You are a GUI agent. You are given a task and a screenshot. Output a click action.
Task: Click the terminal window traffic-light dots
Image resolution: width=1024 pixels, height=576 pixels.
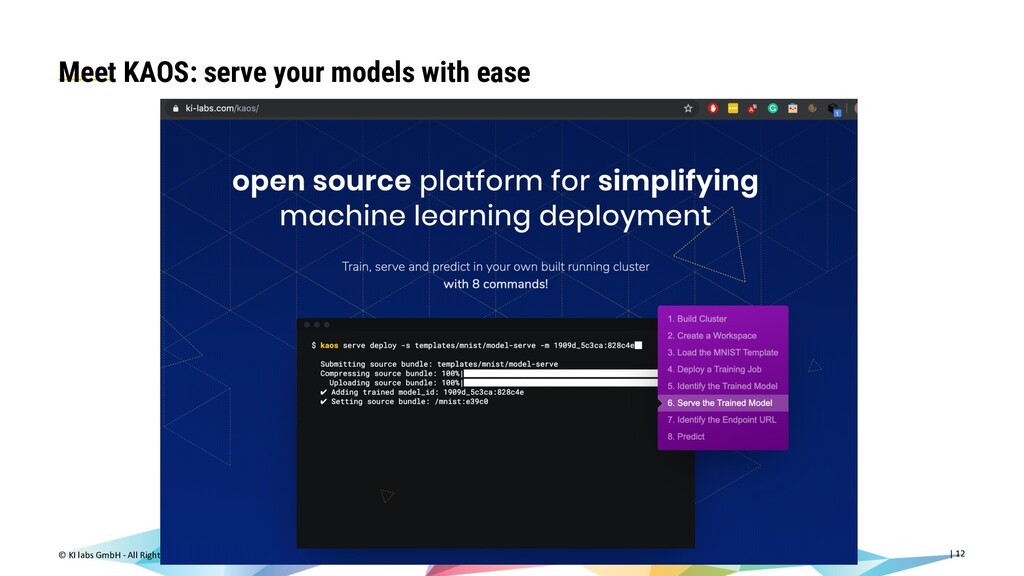click(317, 325)
